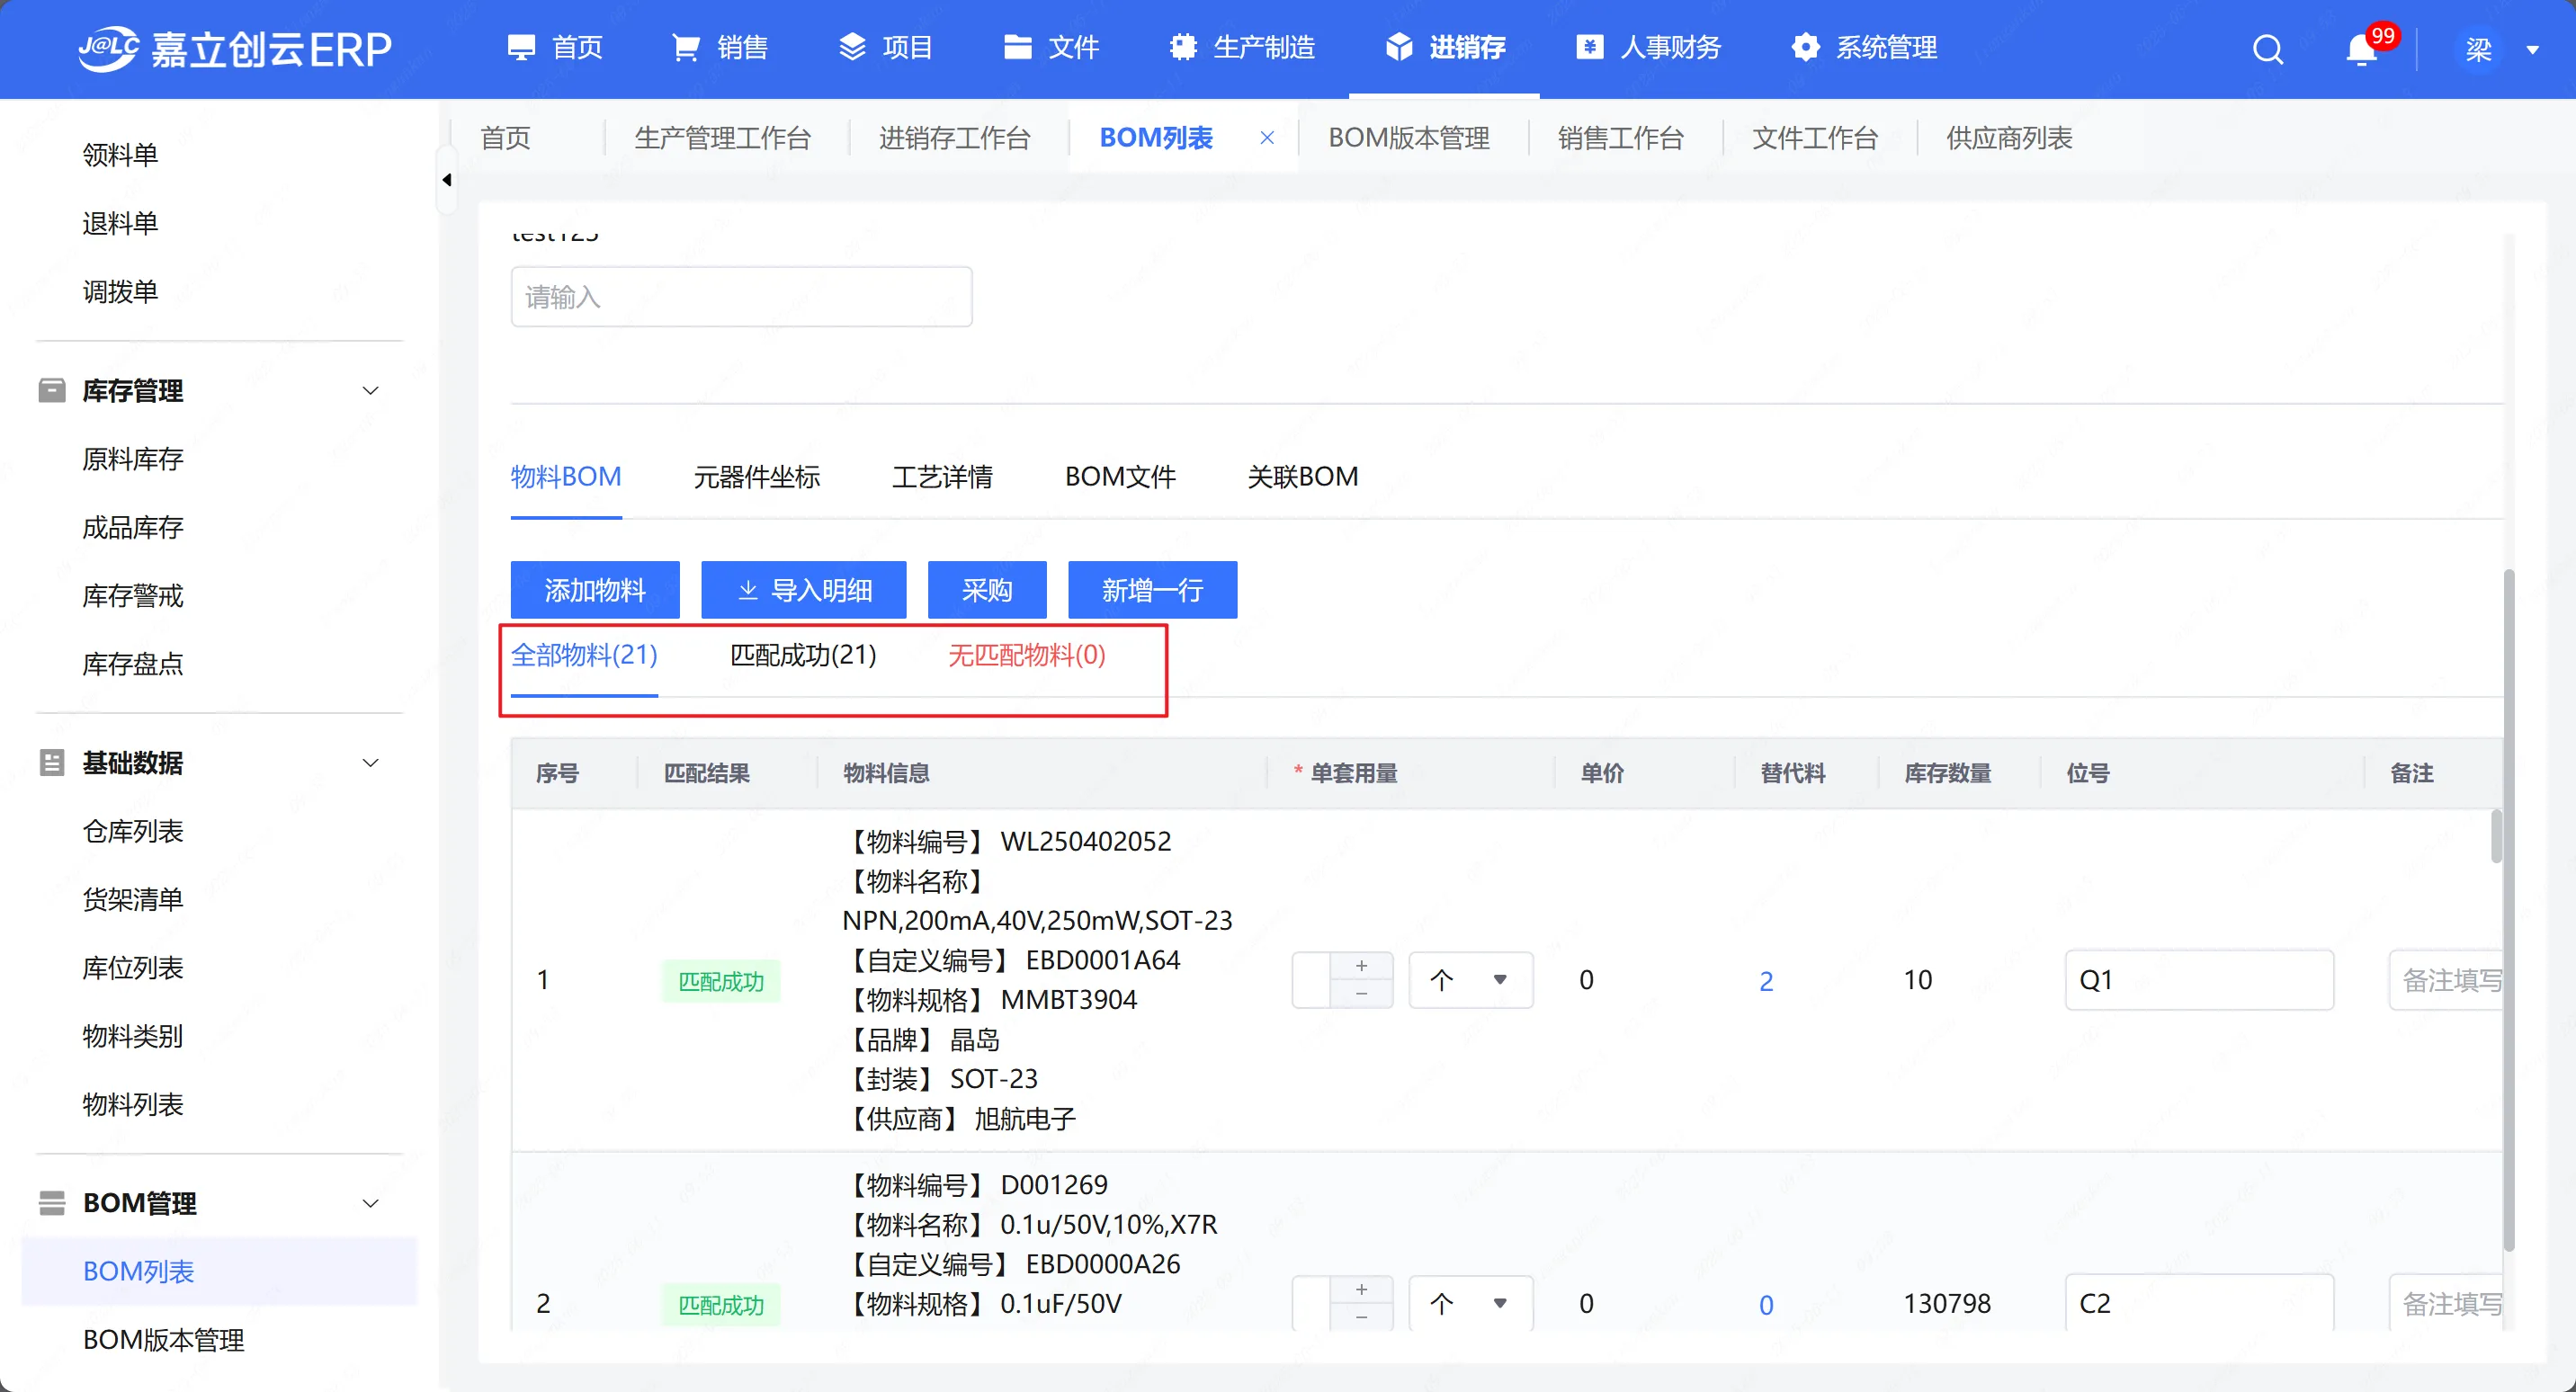This screenshot has height=1392, width=2576.
Task: Click the 销售 shopping cart icon
Action: 685,48
